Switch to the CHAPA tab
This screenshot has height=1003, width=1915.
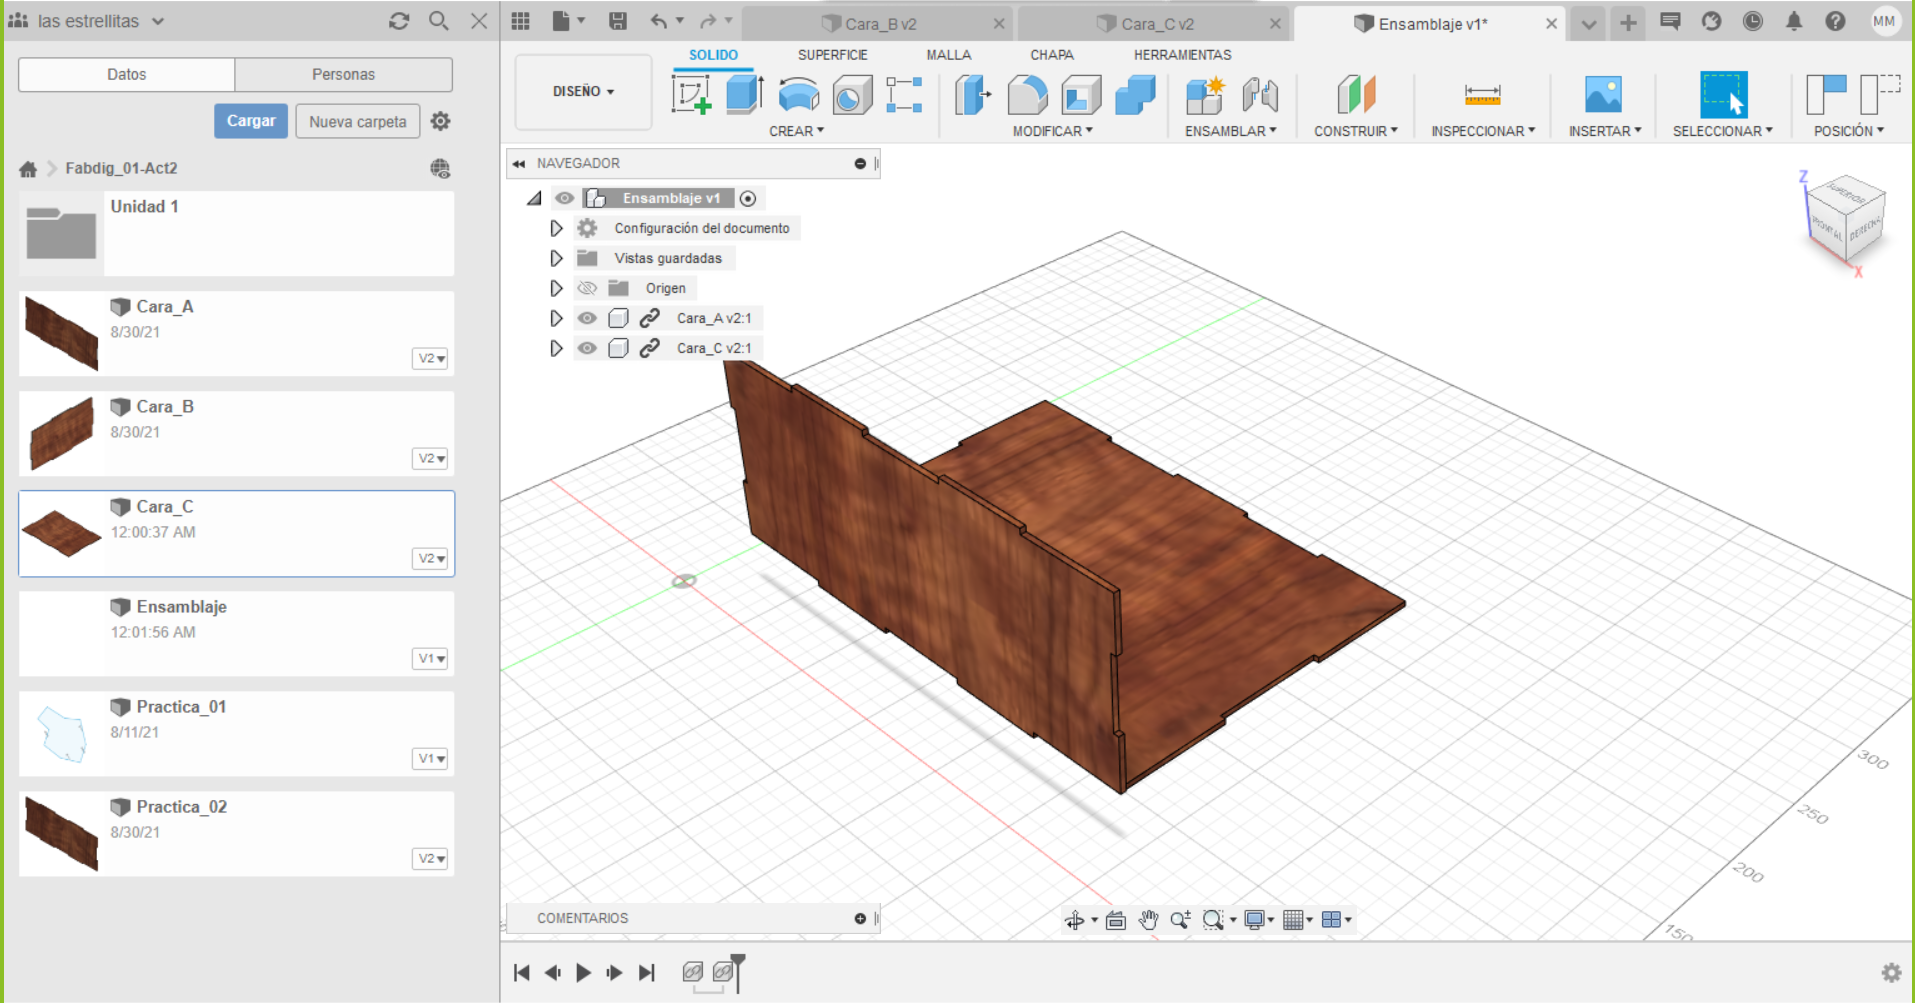(1052, 55)
